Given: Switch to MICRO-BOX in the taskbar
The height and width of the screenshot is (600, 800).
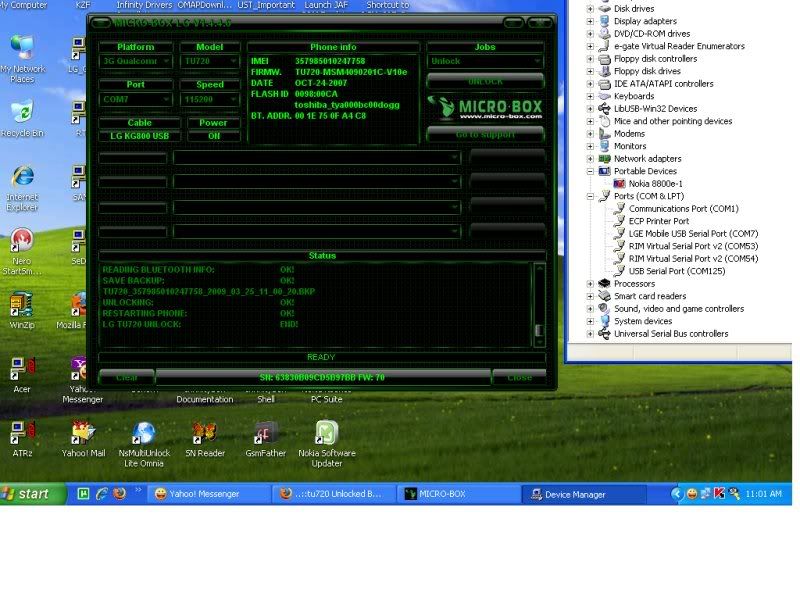Looking at the screenshot, I should click(459, 494).
